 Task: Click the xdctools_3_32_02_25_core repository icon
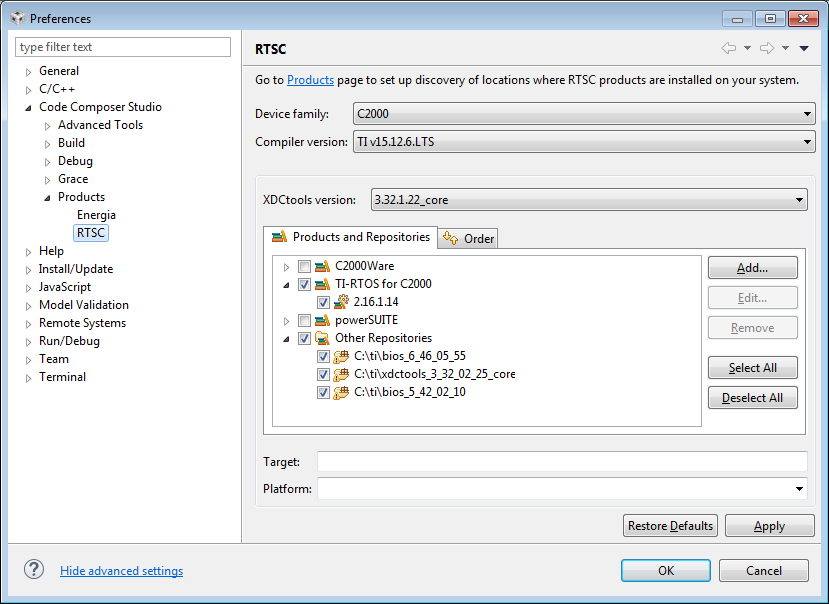coord(341,374)
